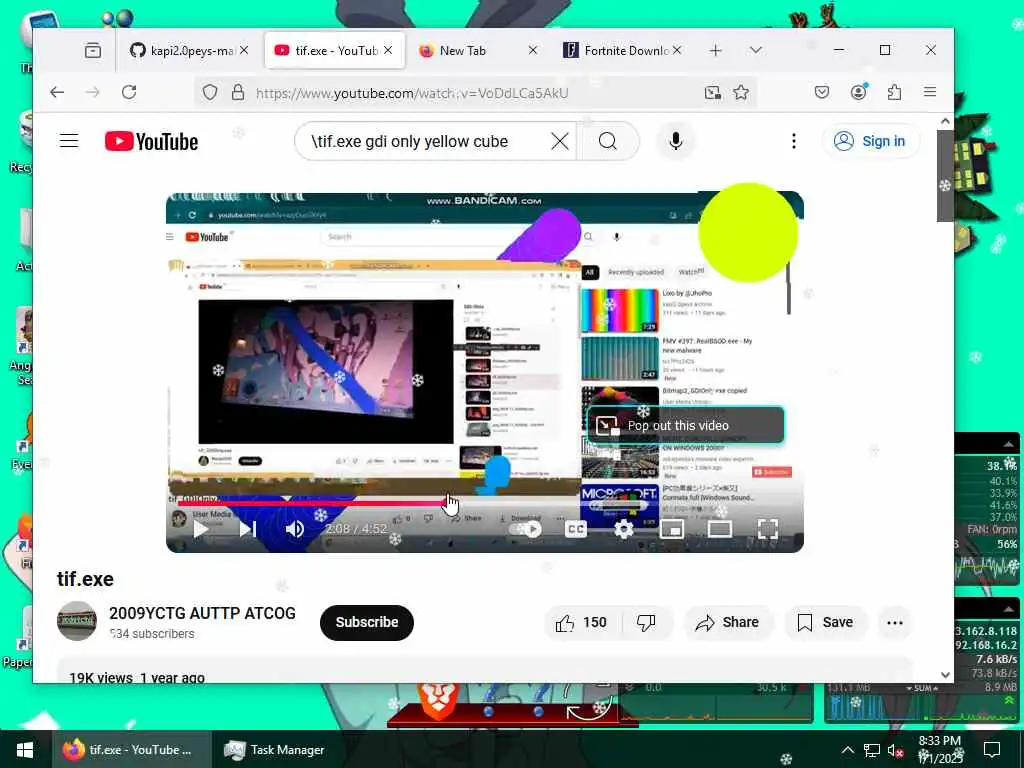
Task: Play the video
Action: (201, 529)
